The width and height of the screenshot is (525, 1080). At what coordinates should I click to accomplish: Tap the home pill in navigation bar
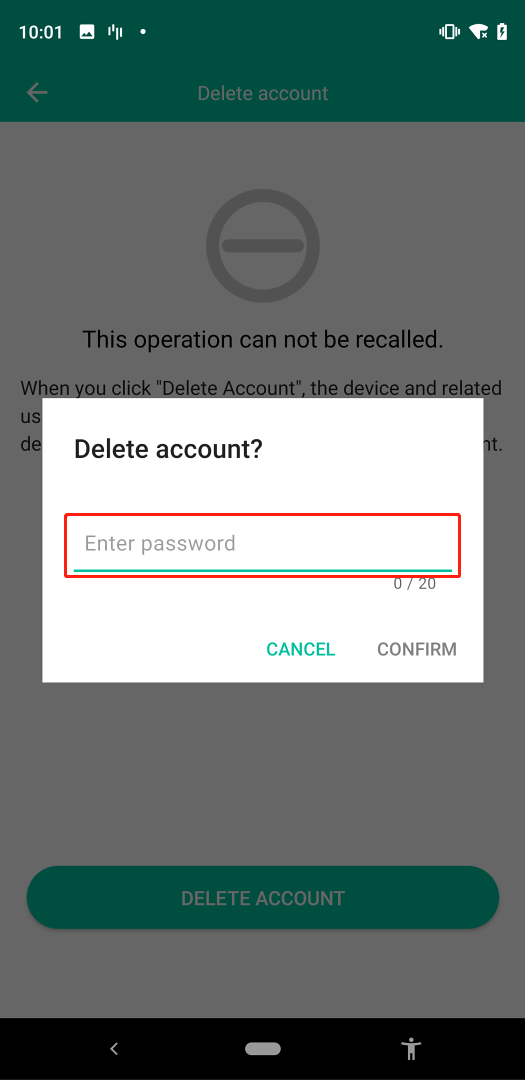pos(262,1049)
